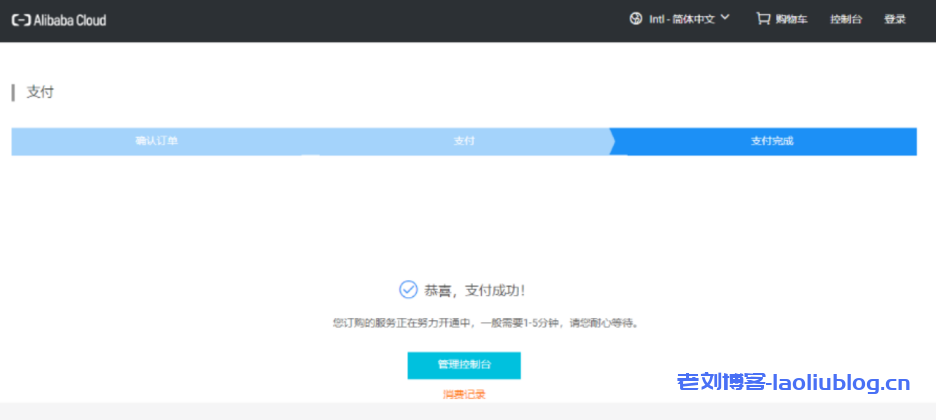Open the 购物车 link in header
This screenshot has width=936, height=420.
(x=791, y=19)
